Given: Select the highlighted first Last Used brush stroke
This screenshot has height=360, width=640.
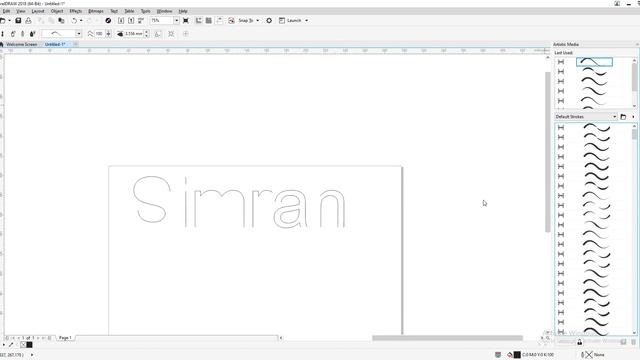Looking at the screenshot, I should pyautogui.click(x=594, y=62).
